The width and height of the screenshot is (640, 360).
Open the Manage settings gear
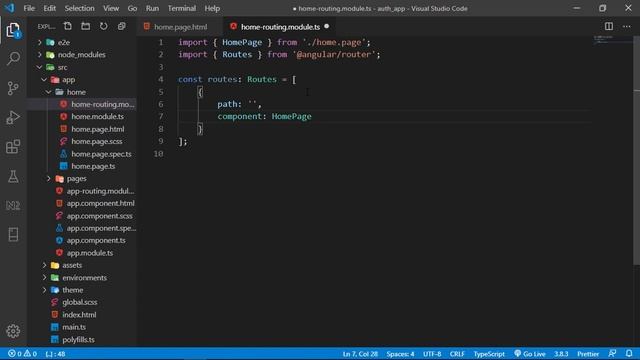(x=13, y=331)
